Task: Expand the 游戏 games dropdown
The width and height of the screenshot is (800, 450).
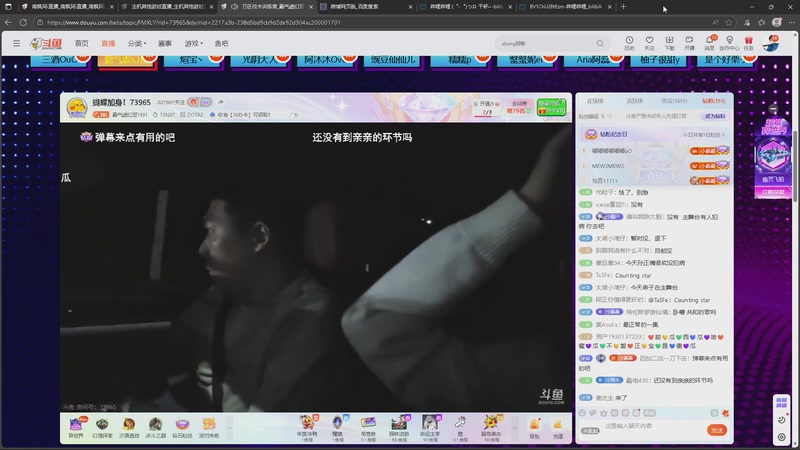Action: coord(193,43)
